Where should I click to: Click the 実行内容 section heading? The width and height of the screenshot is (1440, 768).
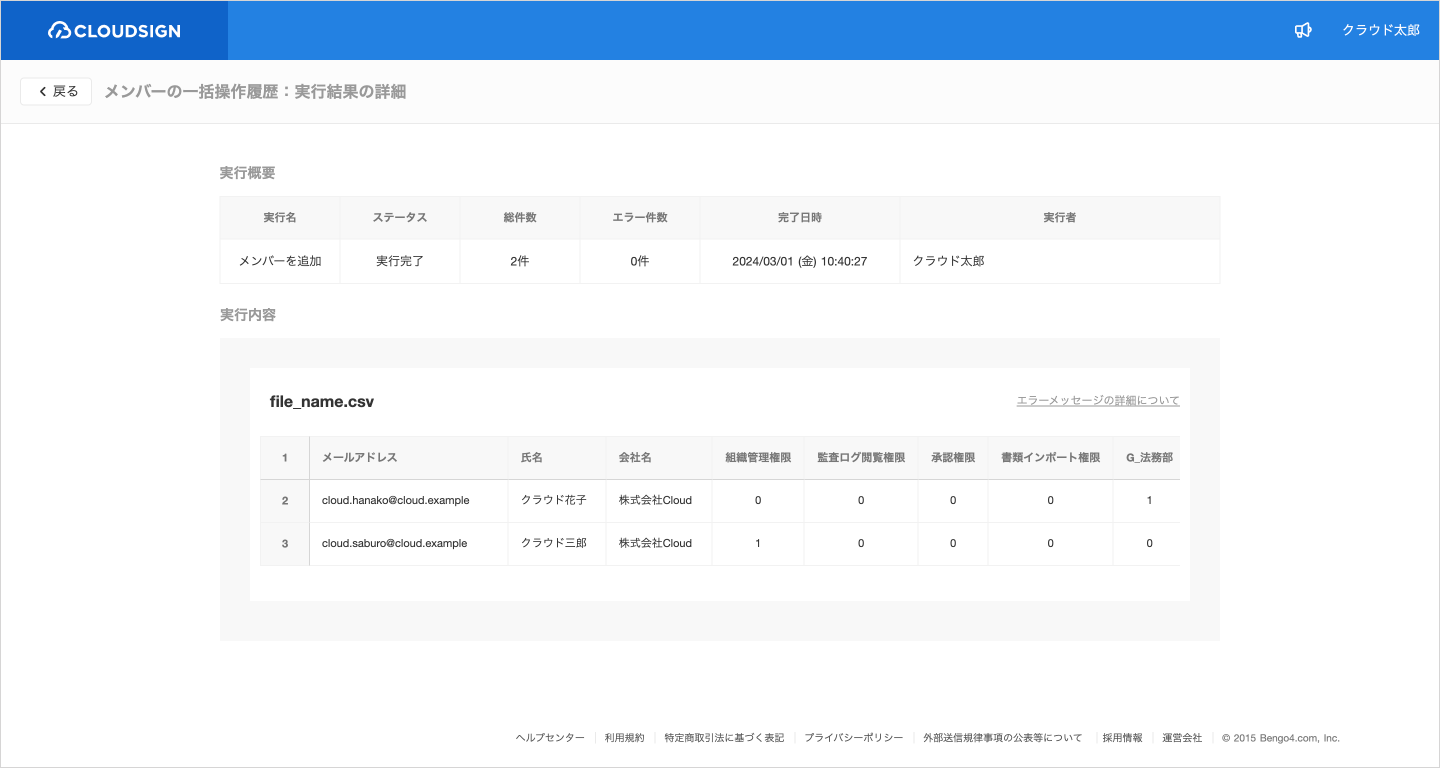pyautogui.click(x=247, y=315)
